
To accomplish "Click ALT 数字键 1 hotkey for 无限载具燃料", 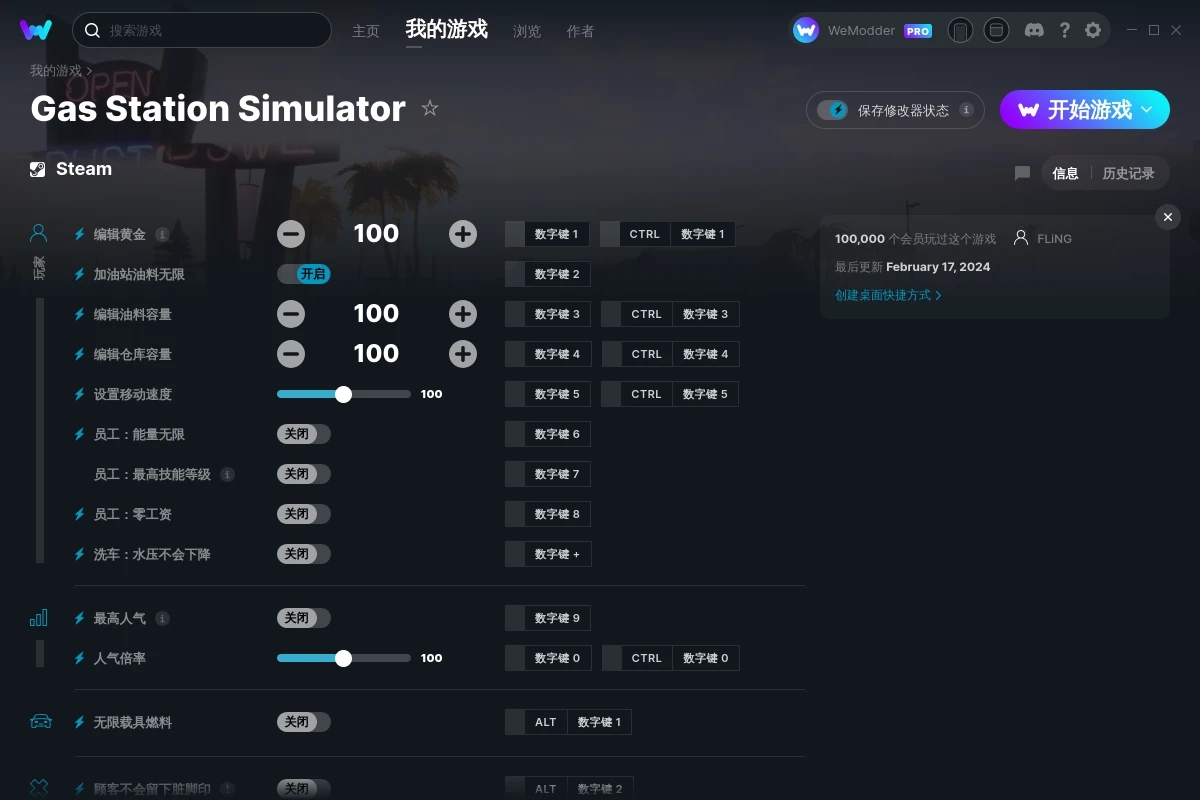I will [x=568, y=722].
